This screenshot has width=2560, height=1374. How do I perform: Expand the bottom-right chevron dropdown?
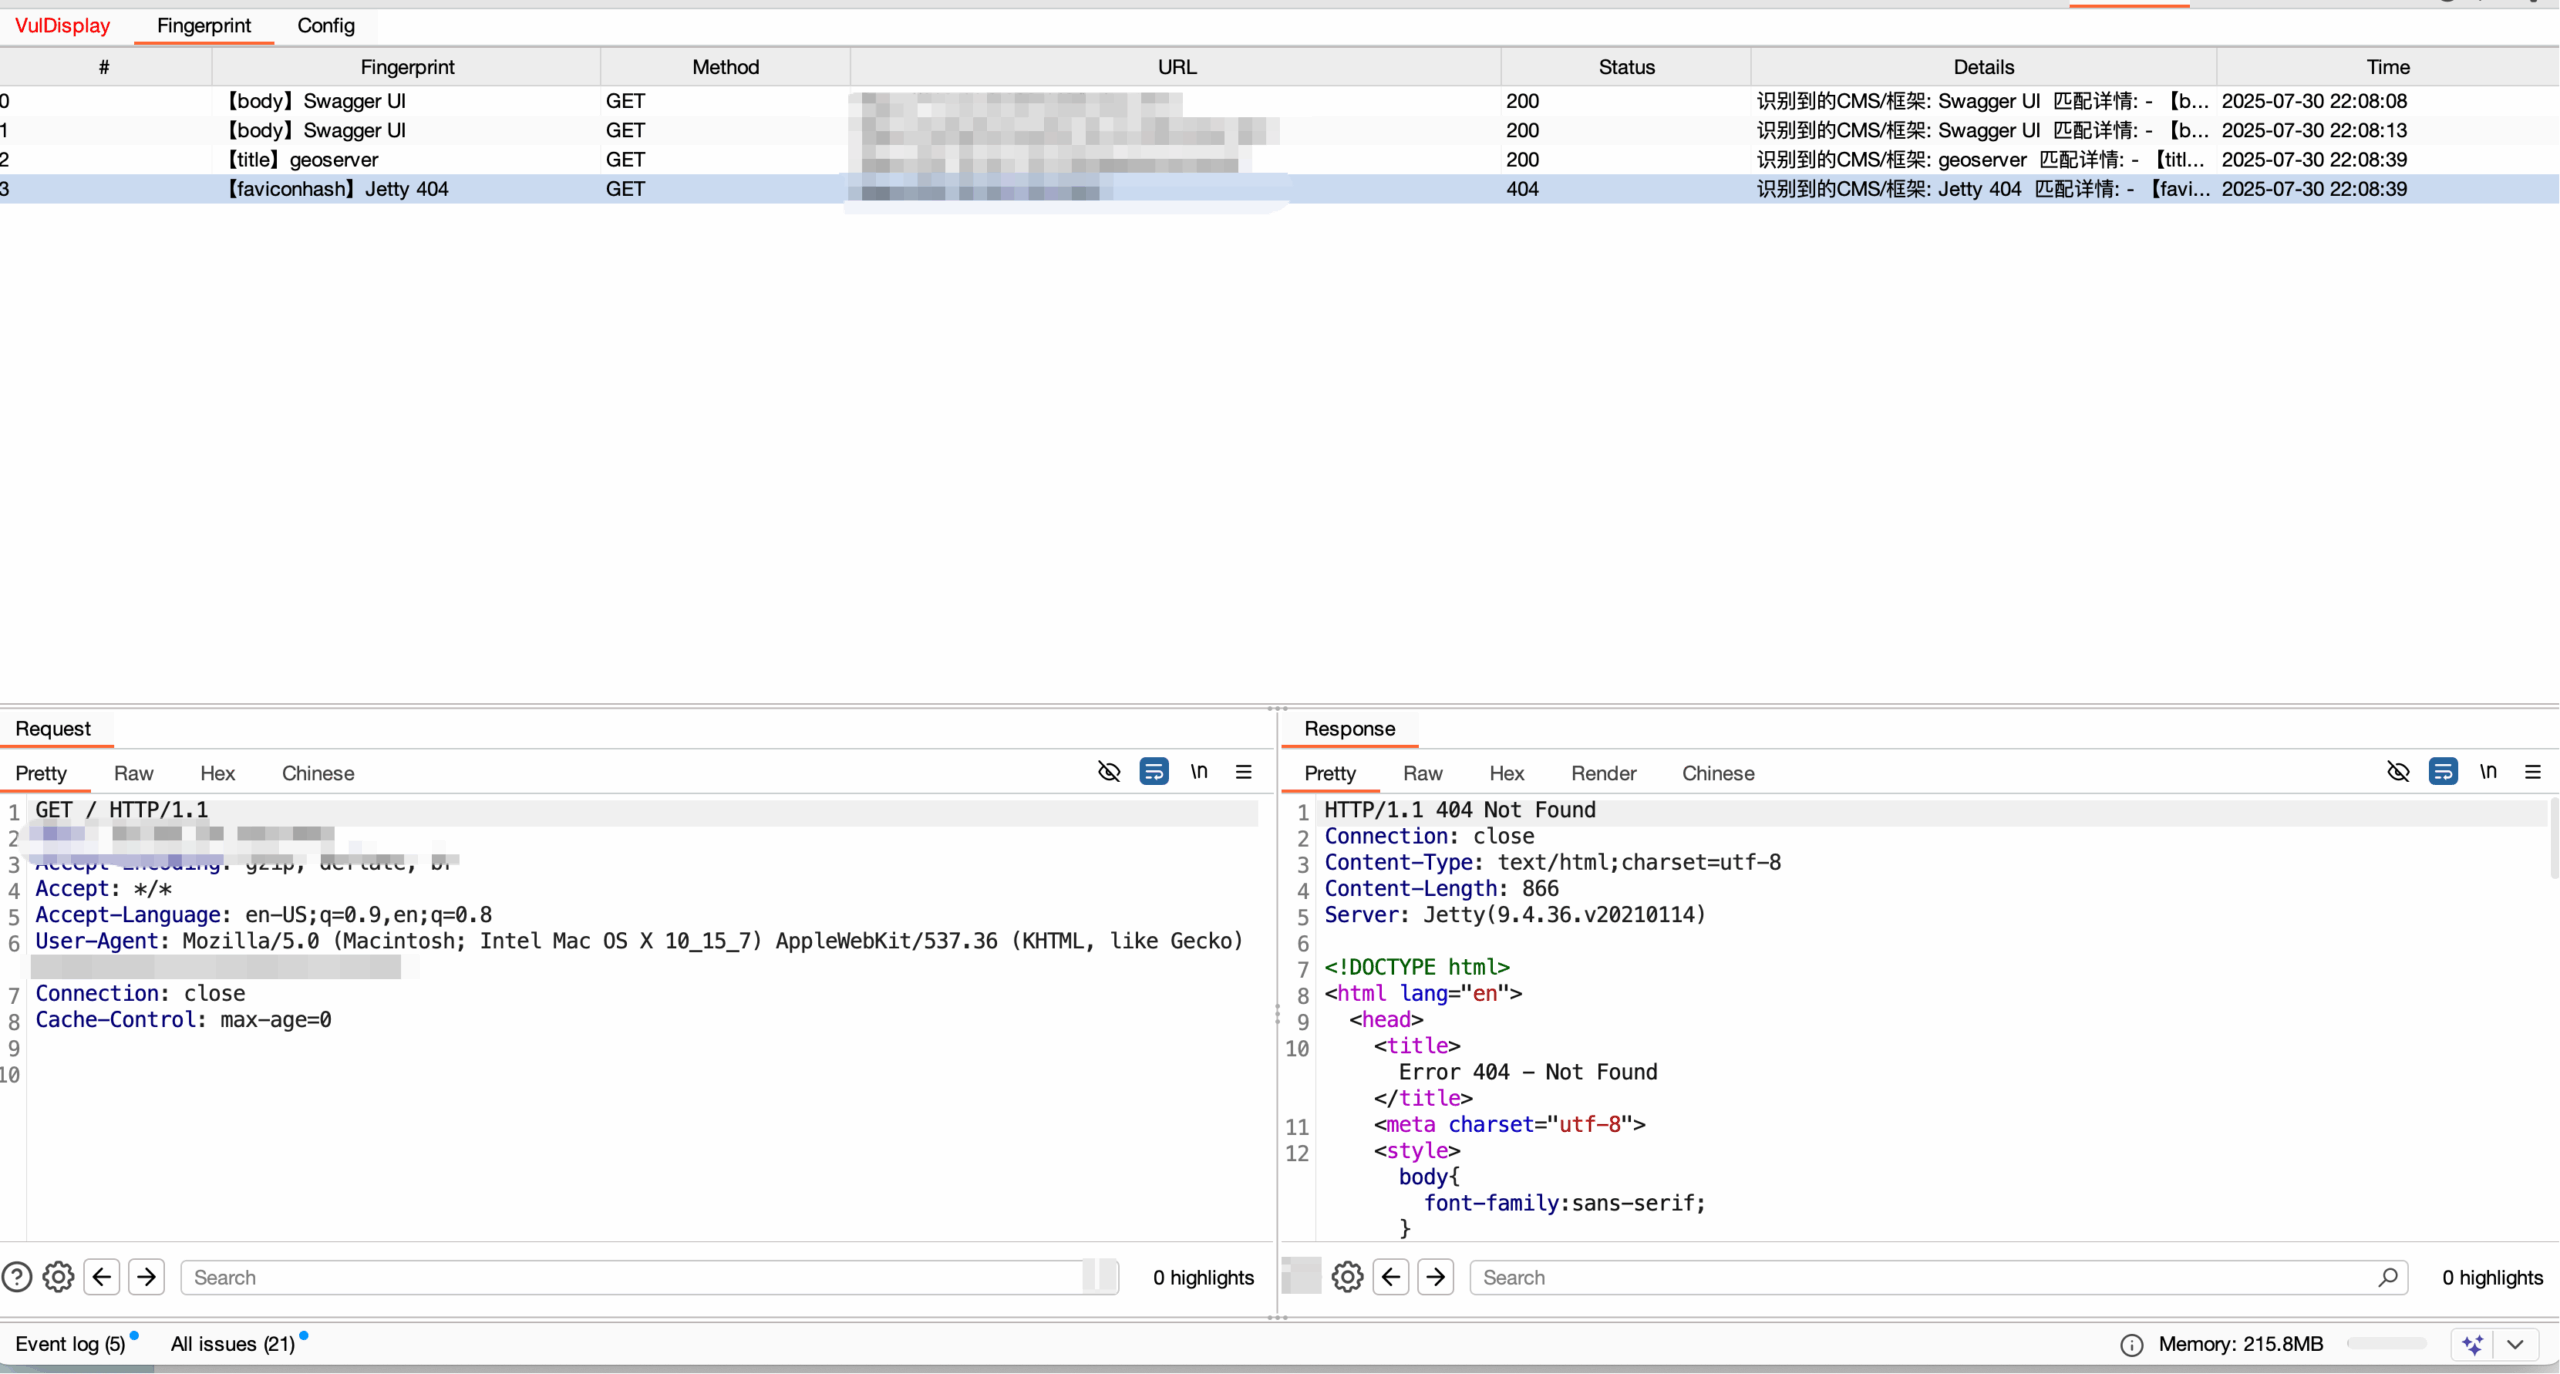[x=2516, y=1344]
